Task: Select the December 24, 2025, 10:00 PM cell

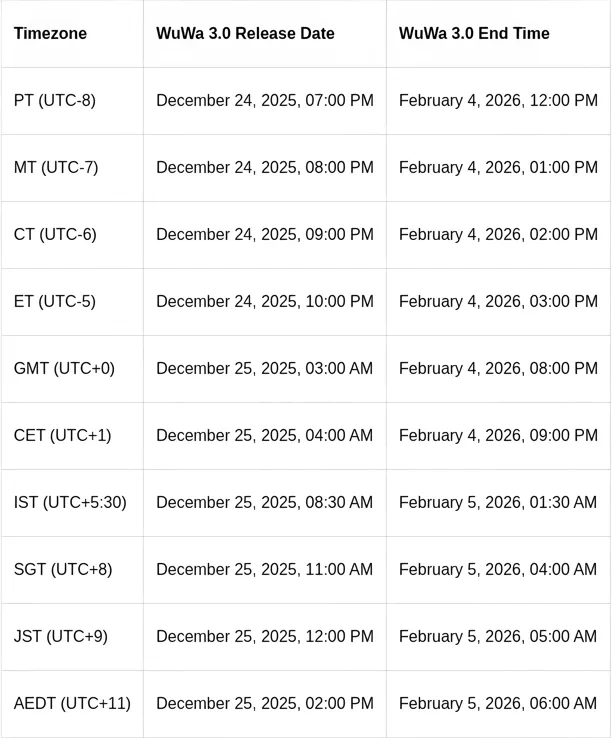Action: 265,301
